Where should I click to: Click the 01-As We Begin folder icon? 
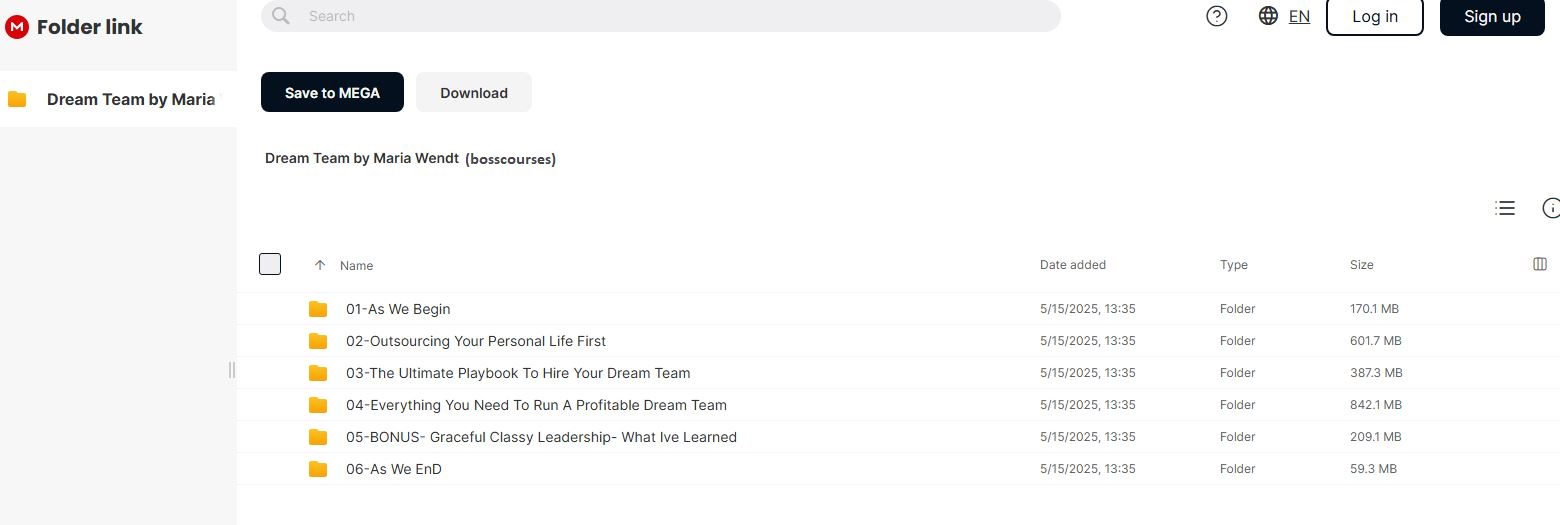(318, 309)
